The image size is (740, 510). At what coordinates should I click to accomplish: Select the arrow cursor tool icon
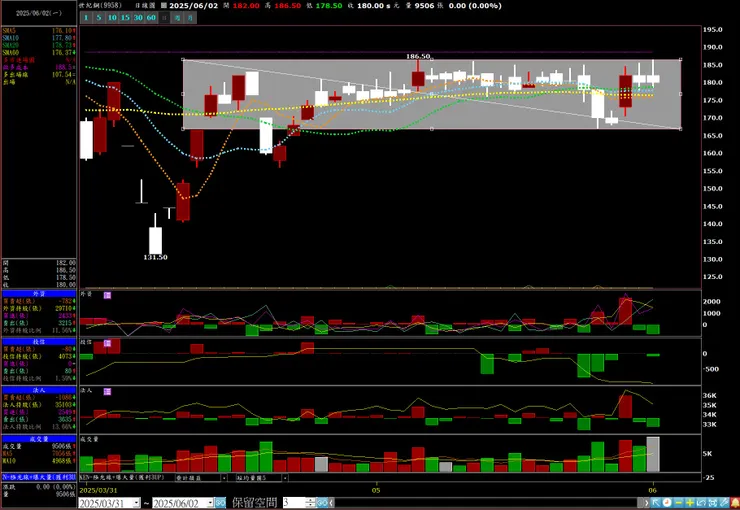click(x=656, y=503)
